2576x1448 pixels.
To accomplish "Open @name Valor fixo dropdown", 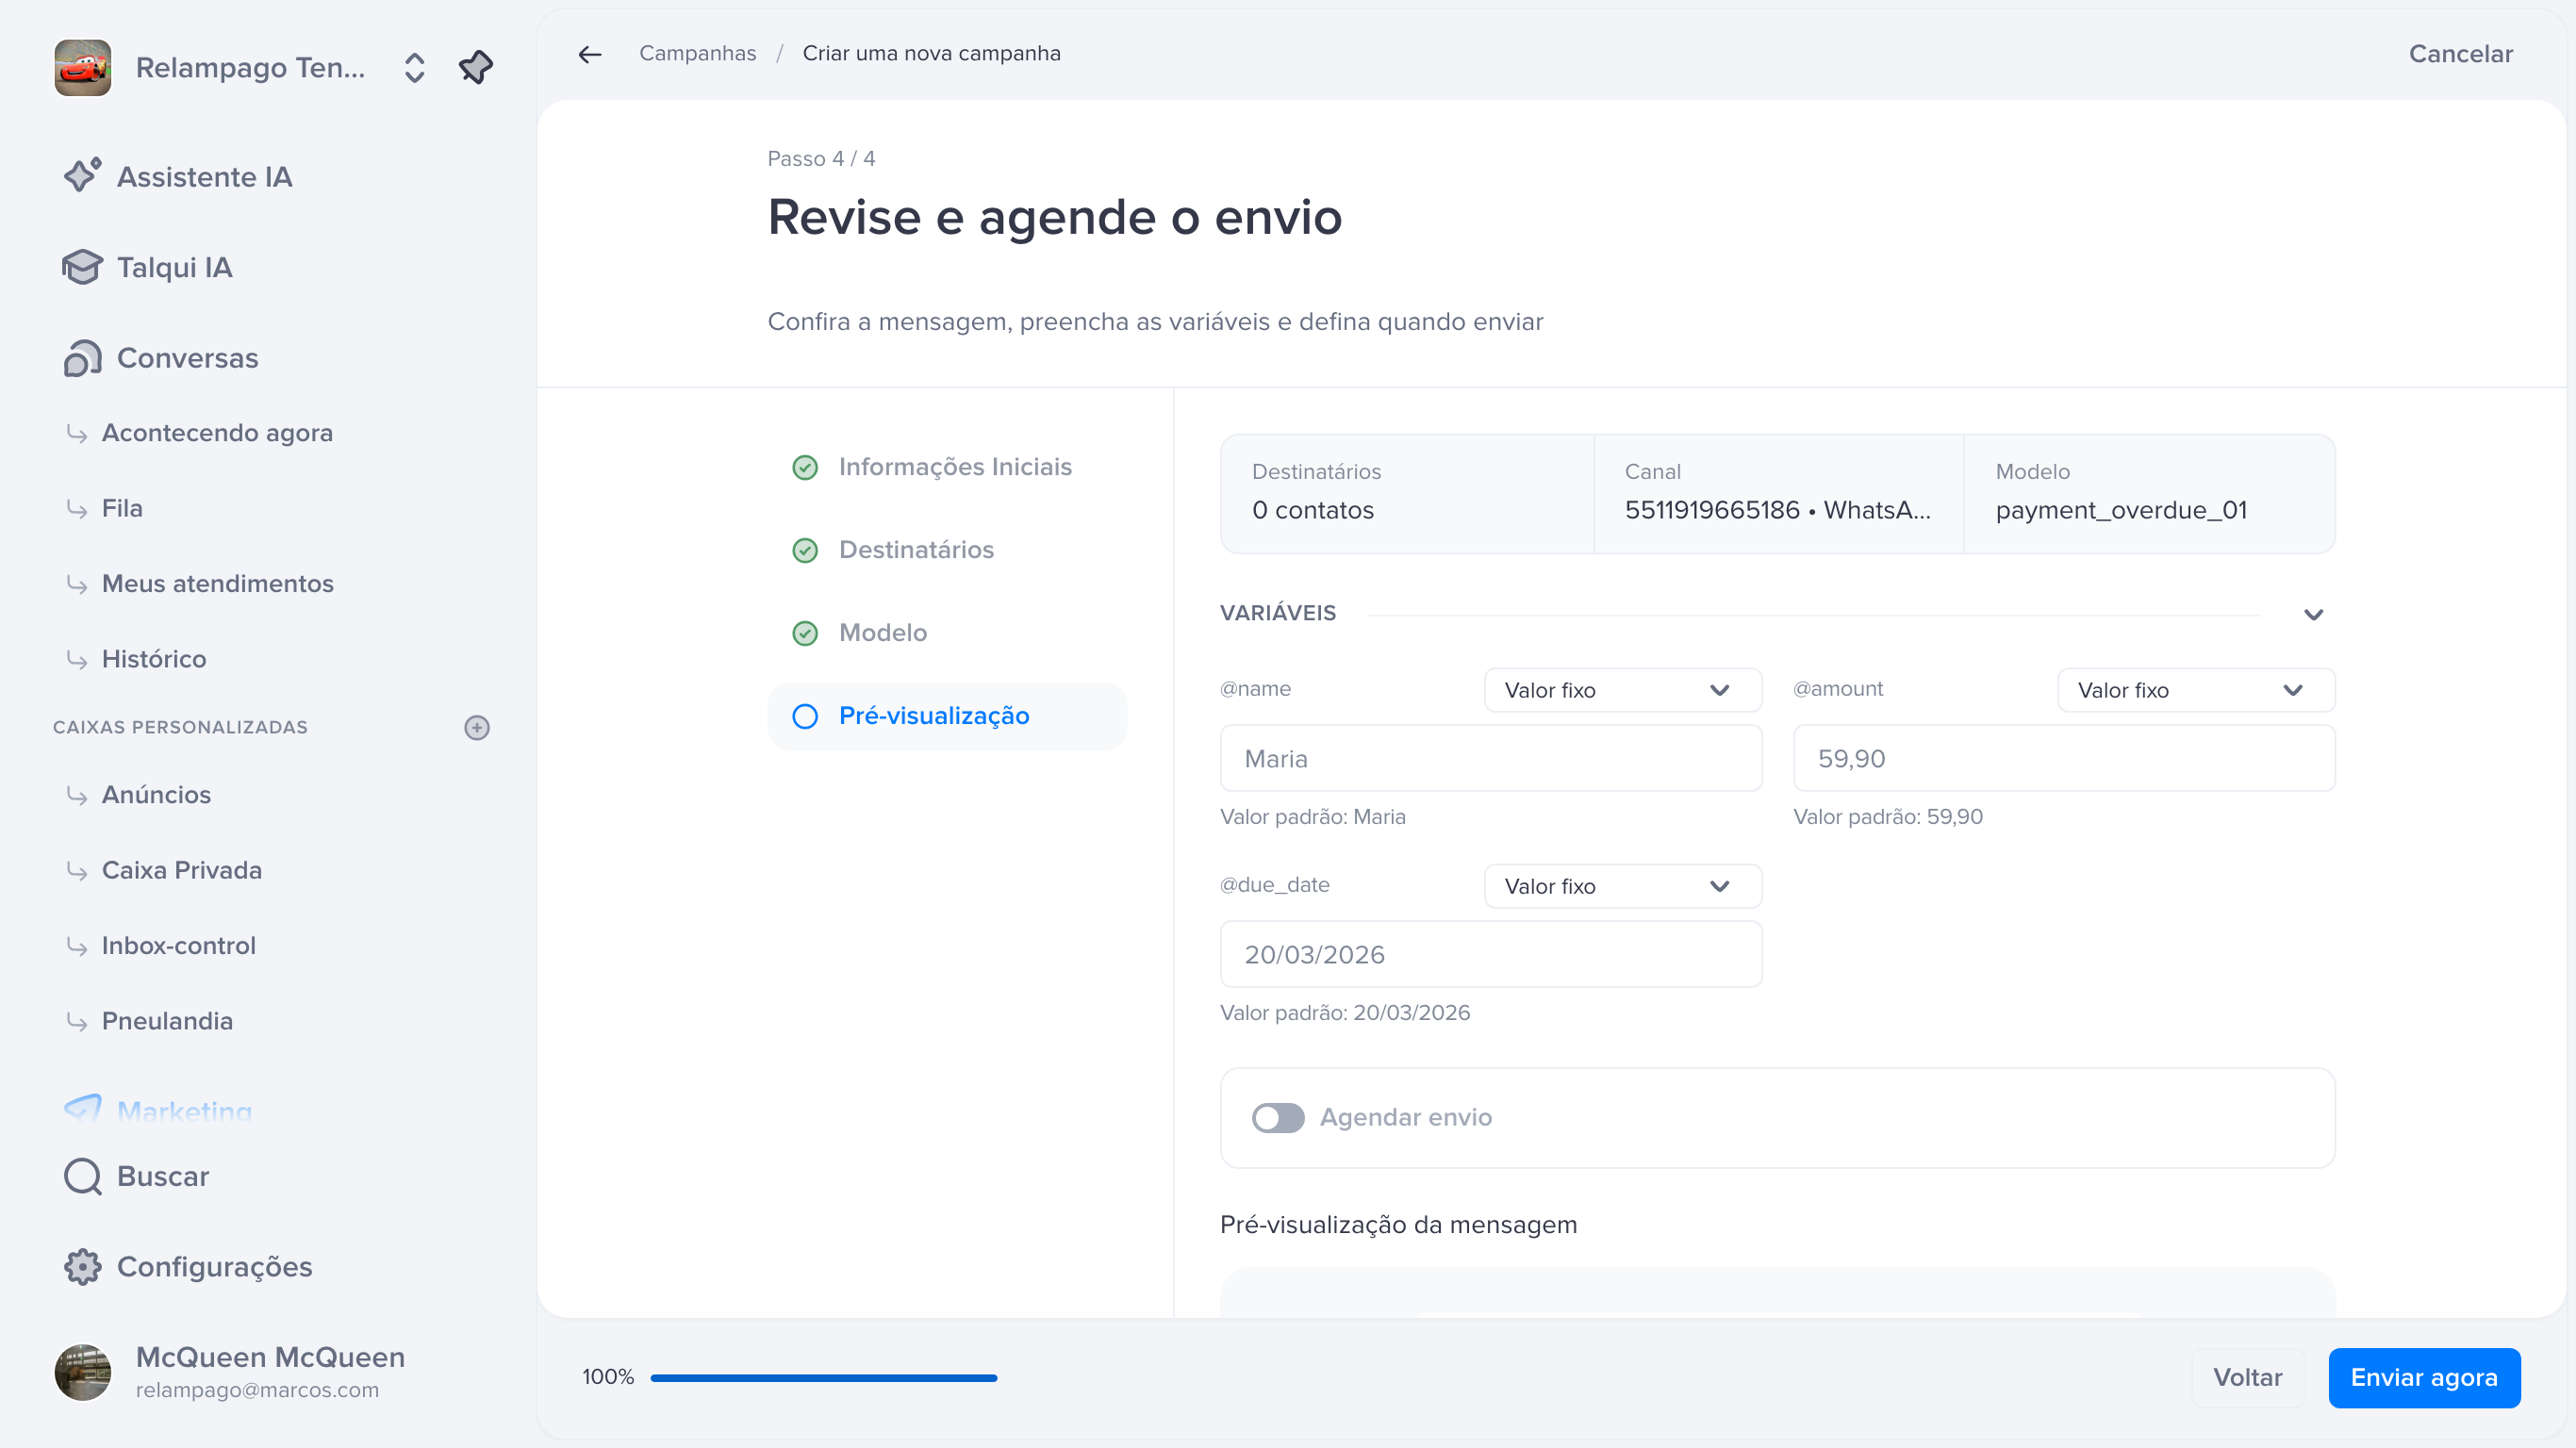I will click(x=1623, y=690).
